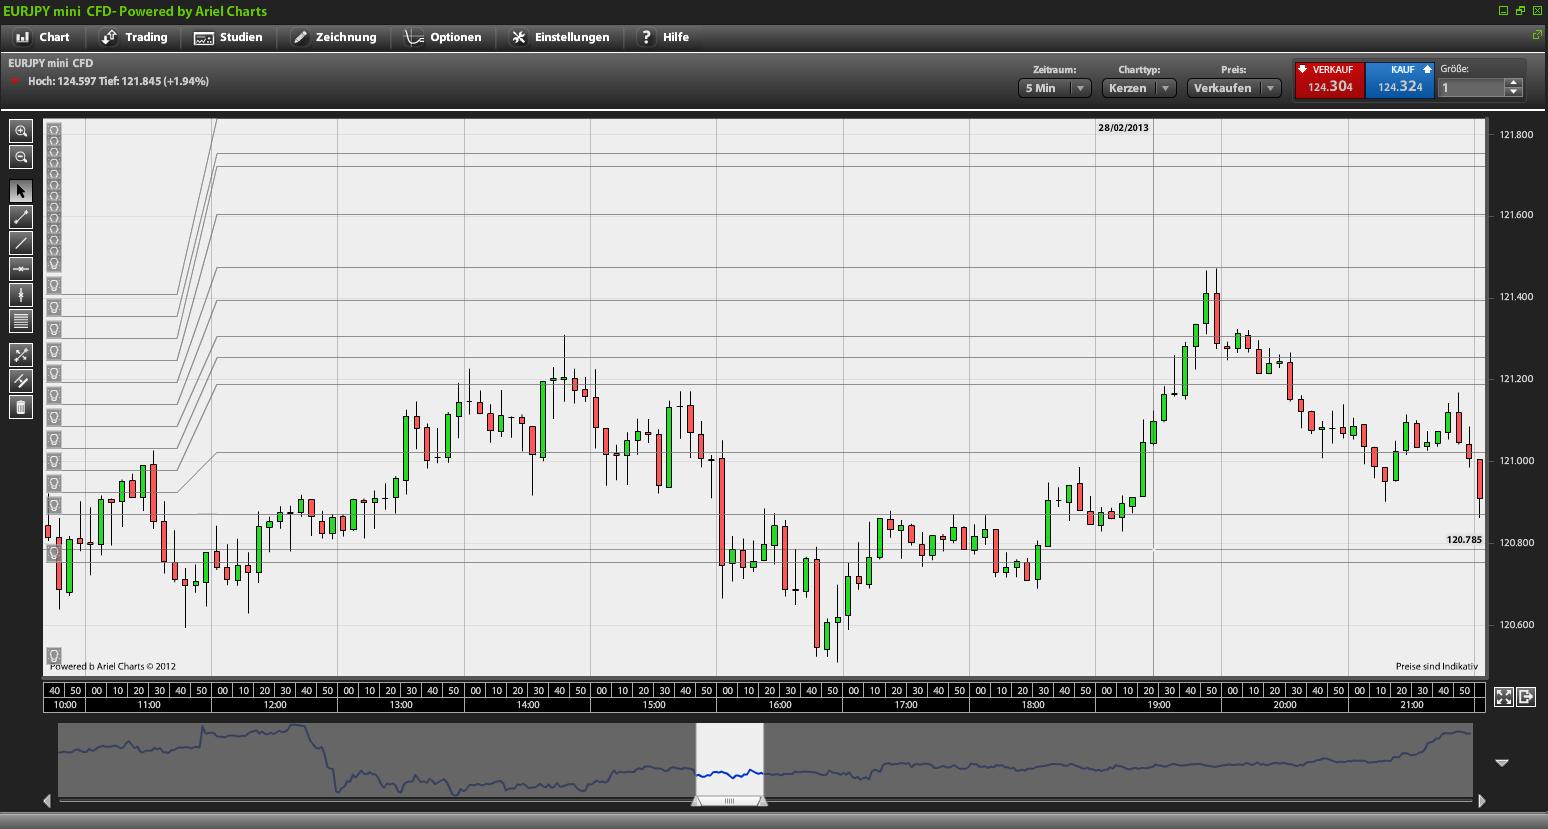Screen dimensions: 1548x829
Task: Click the 121.400 price axis label
Action: click(1516, 297)
